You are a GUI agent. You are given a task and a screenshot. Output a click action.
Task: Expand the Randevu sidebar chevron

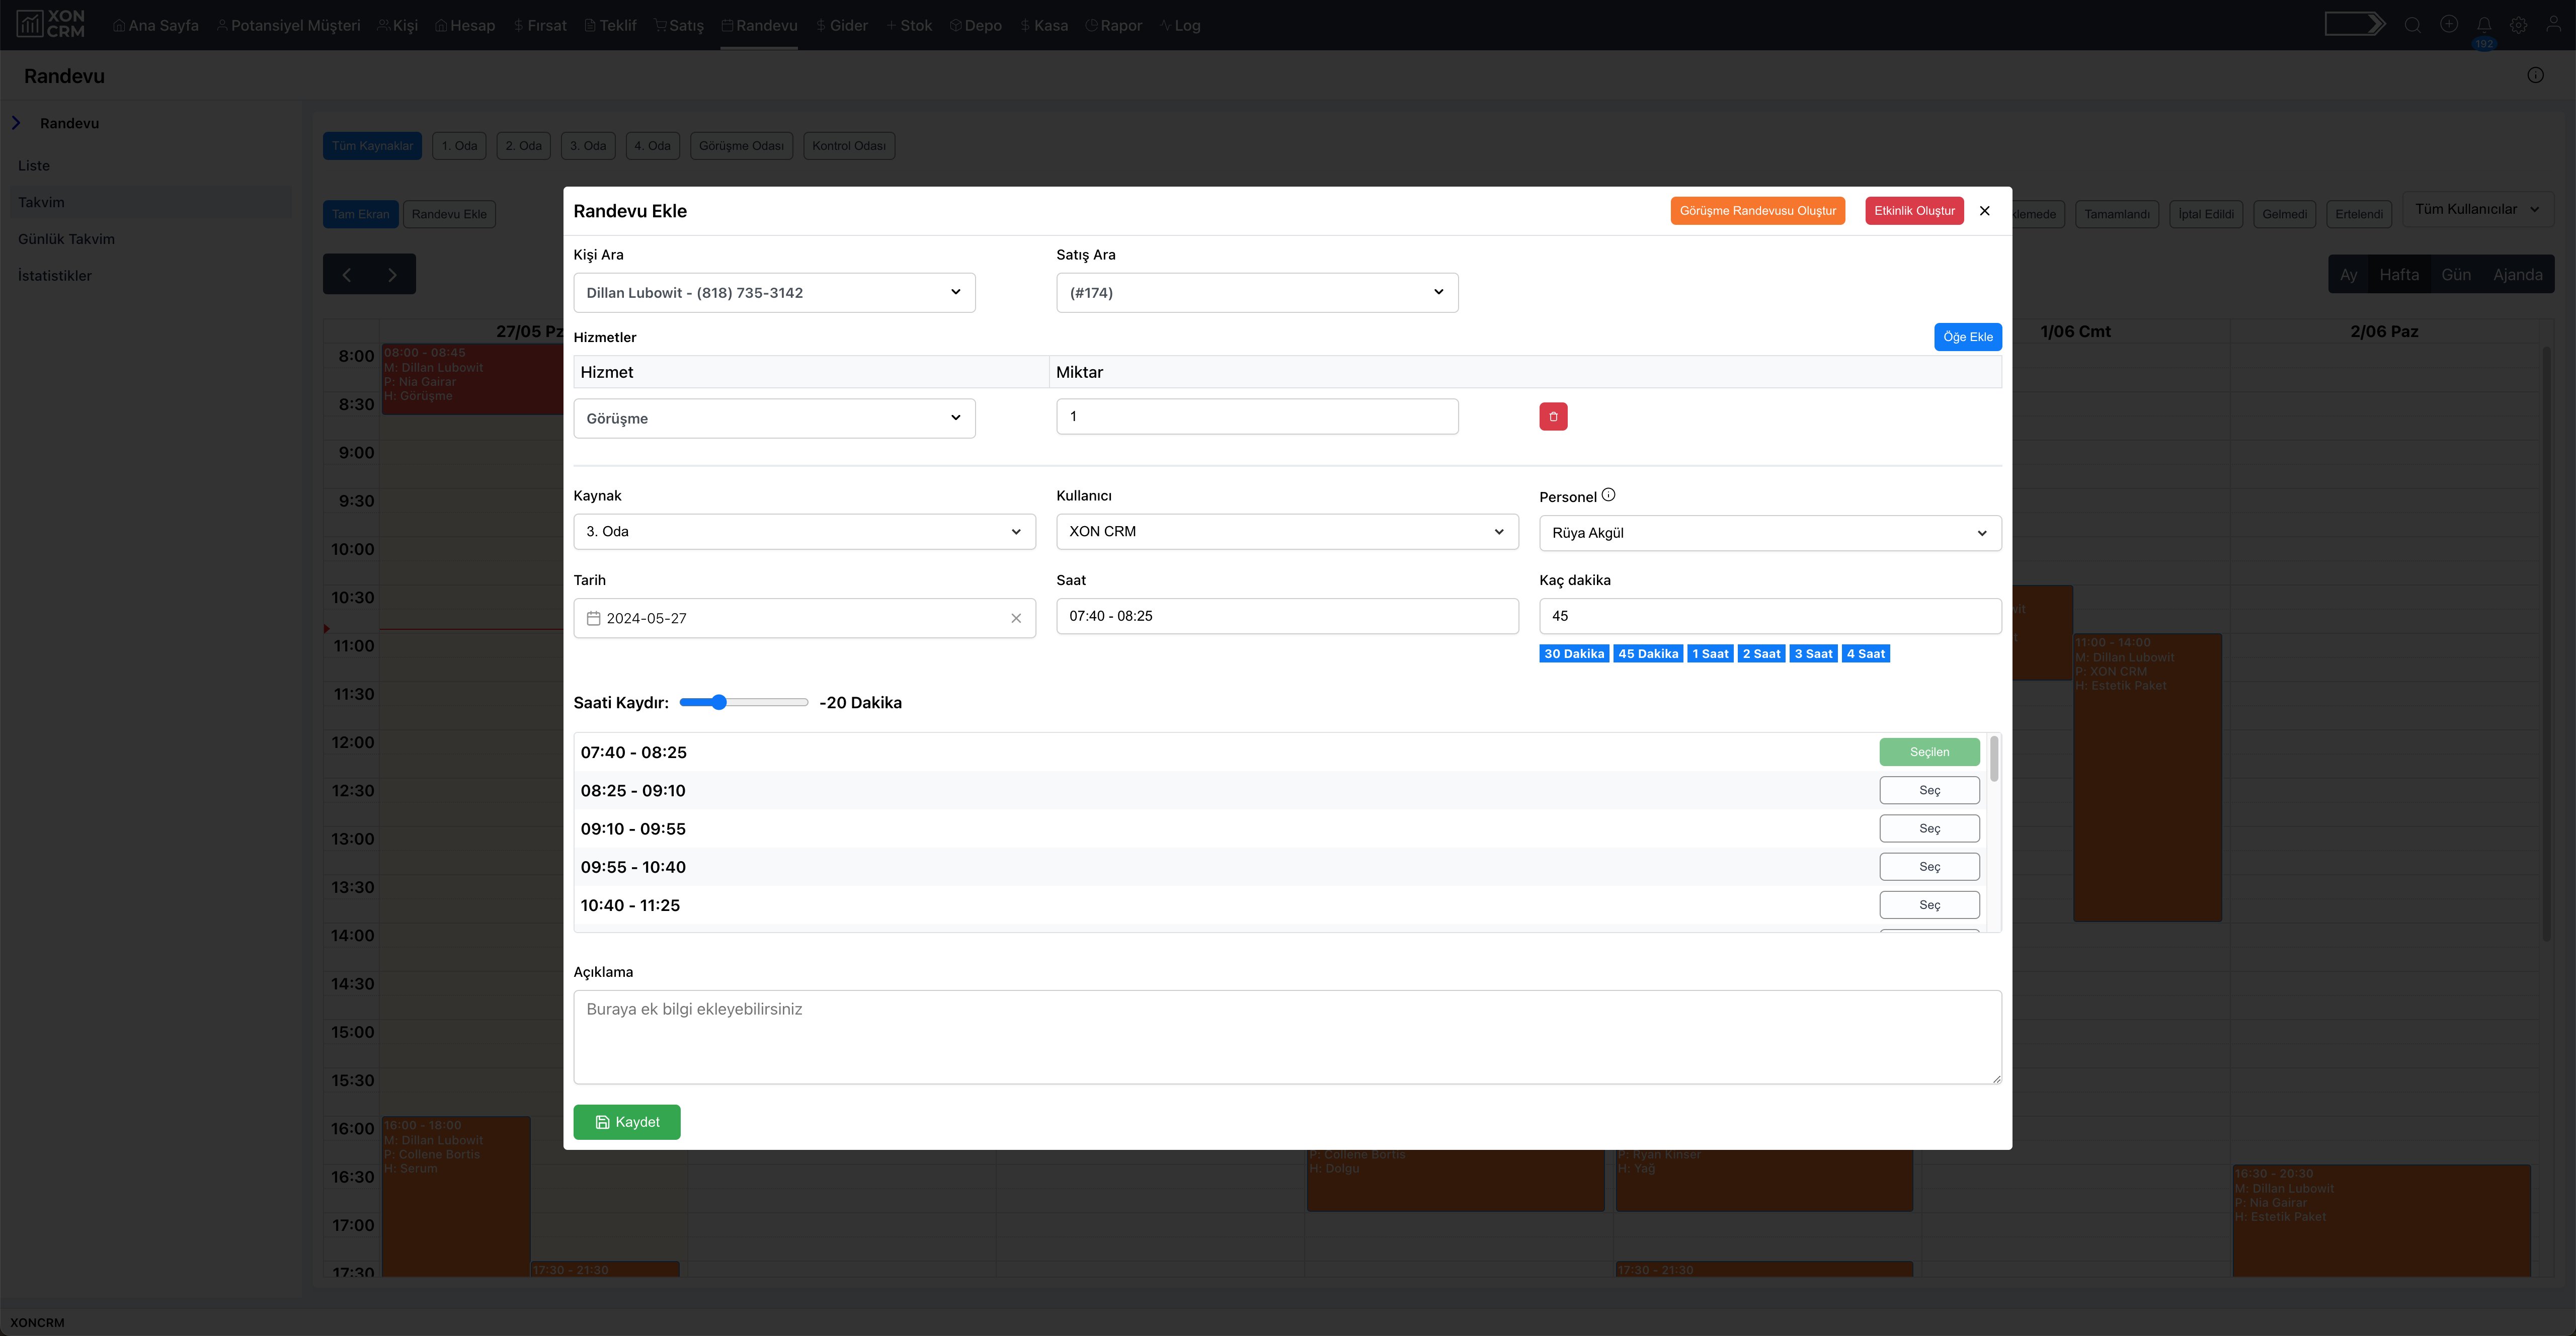pos(16,123)
